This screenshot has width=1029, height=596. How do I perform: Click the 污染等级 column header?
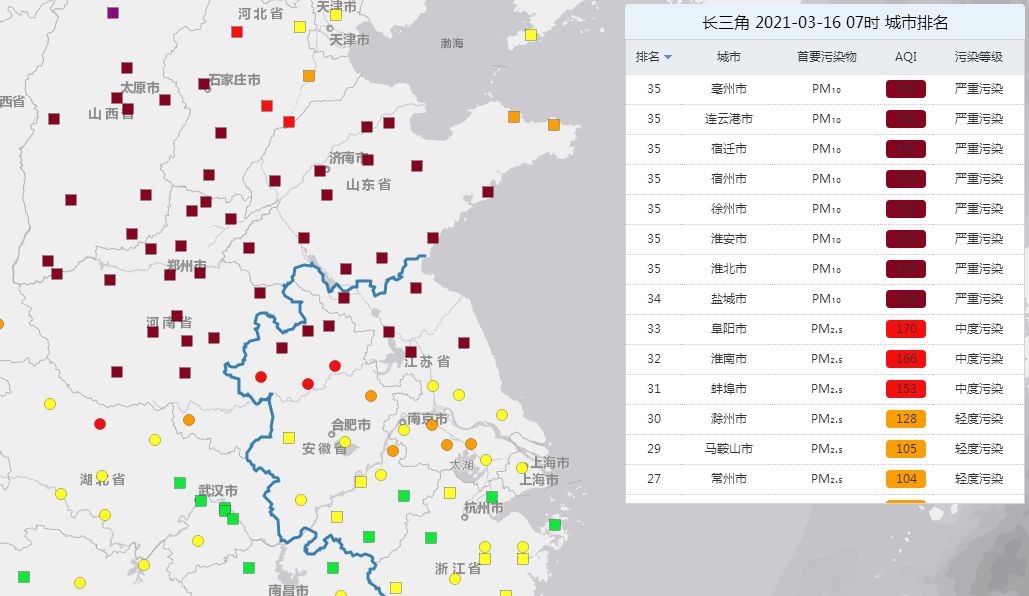point(978,57)
